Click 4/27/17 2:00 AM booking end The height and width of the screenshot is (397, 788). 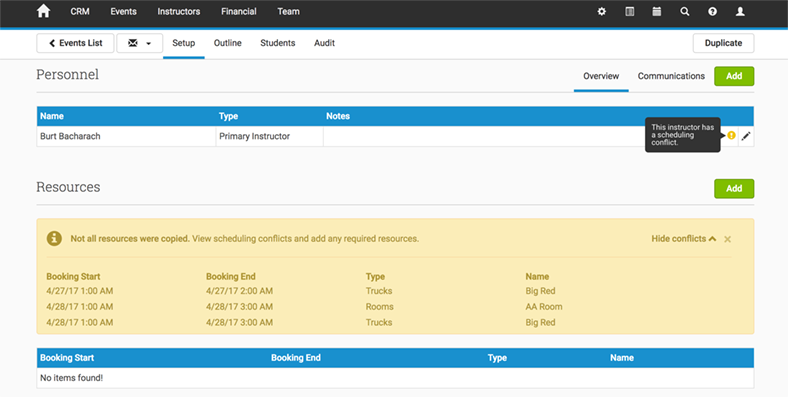pyautogui.click(x=239, y=291)
